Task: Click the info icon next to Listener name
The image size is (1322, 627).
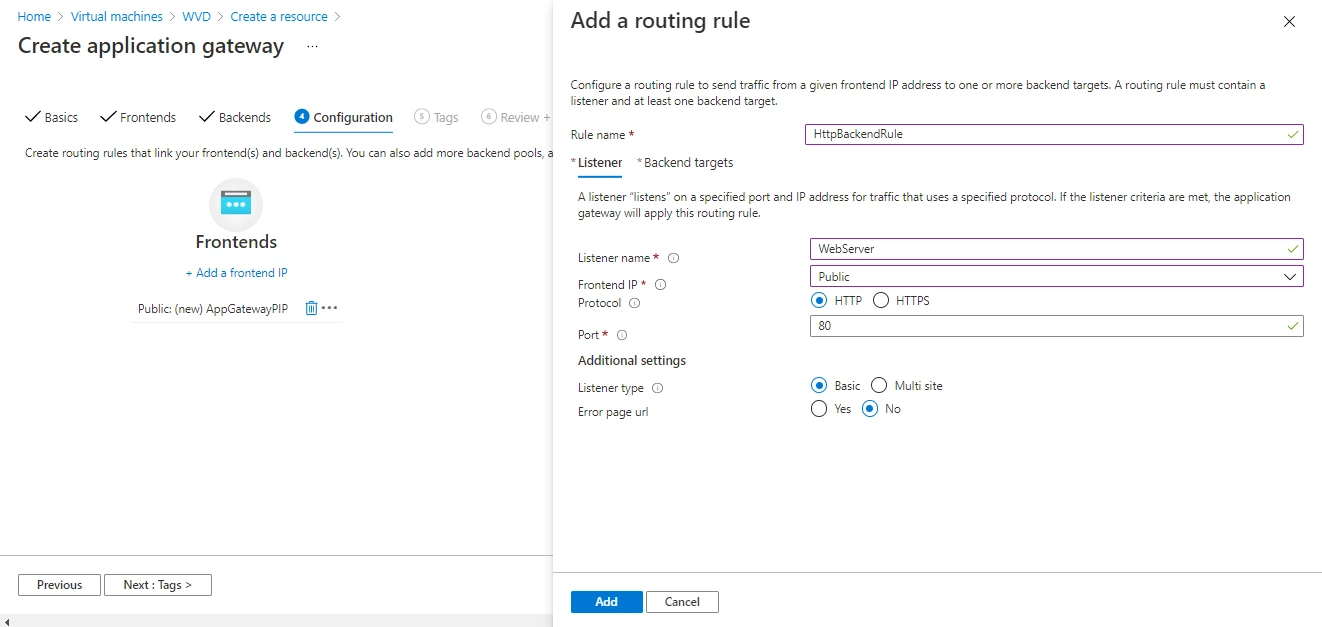Action: [673, 258]
